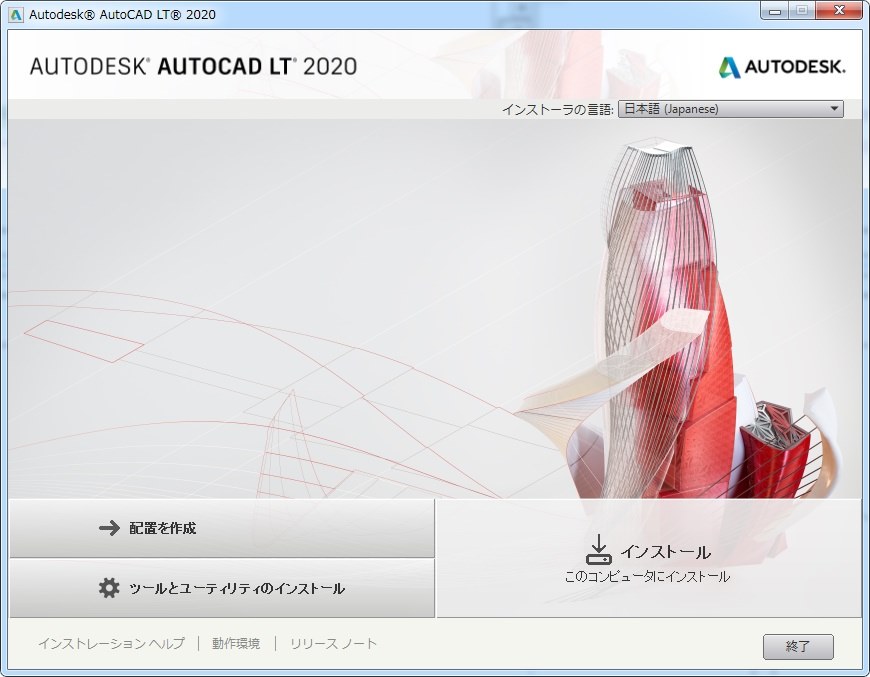Image resolution: width=870 pixels, height=677 pixels.
Task: Click the gear icon for tools and utilities
Action: coord(109,588)
